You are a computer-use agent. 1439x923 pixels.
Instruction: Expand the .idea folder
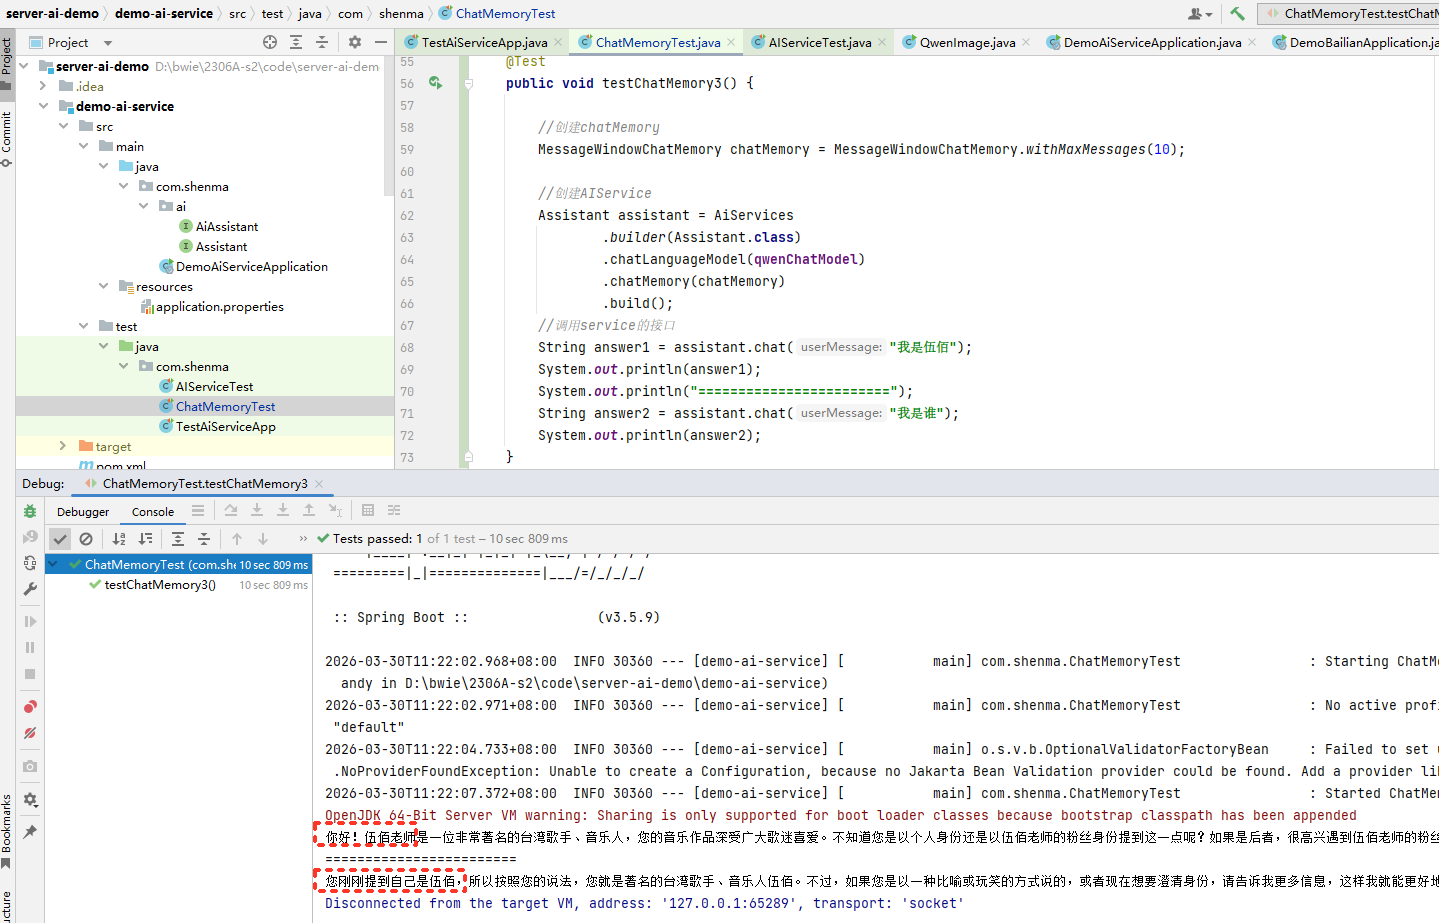coord(43,86)
